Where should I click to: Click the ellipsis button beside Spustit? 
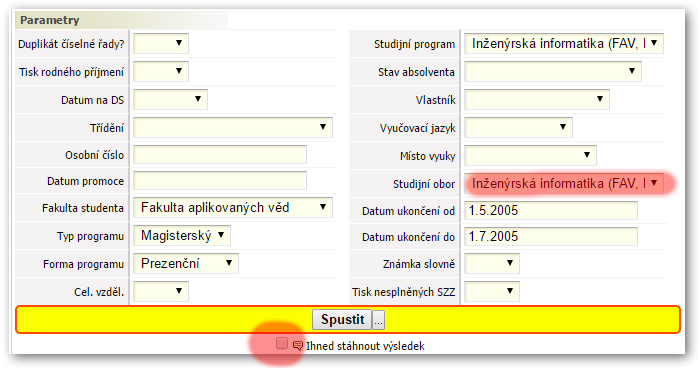(x=378, y=320)
